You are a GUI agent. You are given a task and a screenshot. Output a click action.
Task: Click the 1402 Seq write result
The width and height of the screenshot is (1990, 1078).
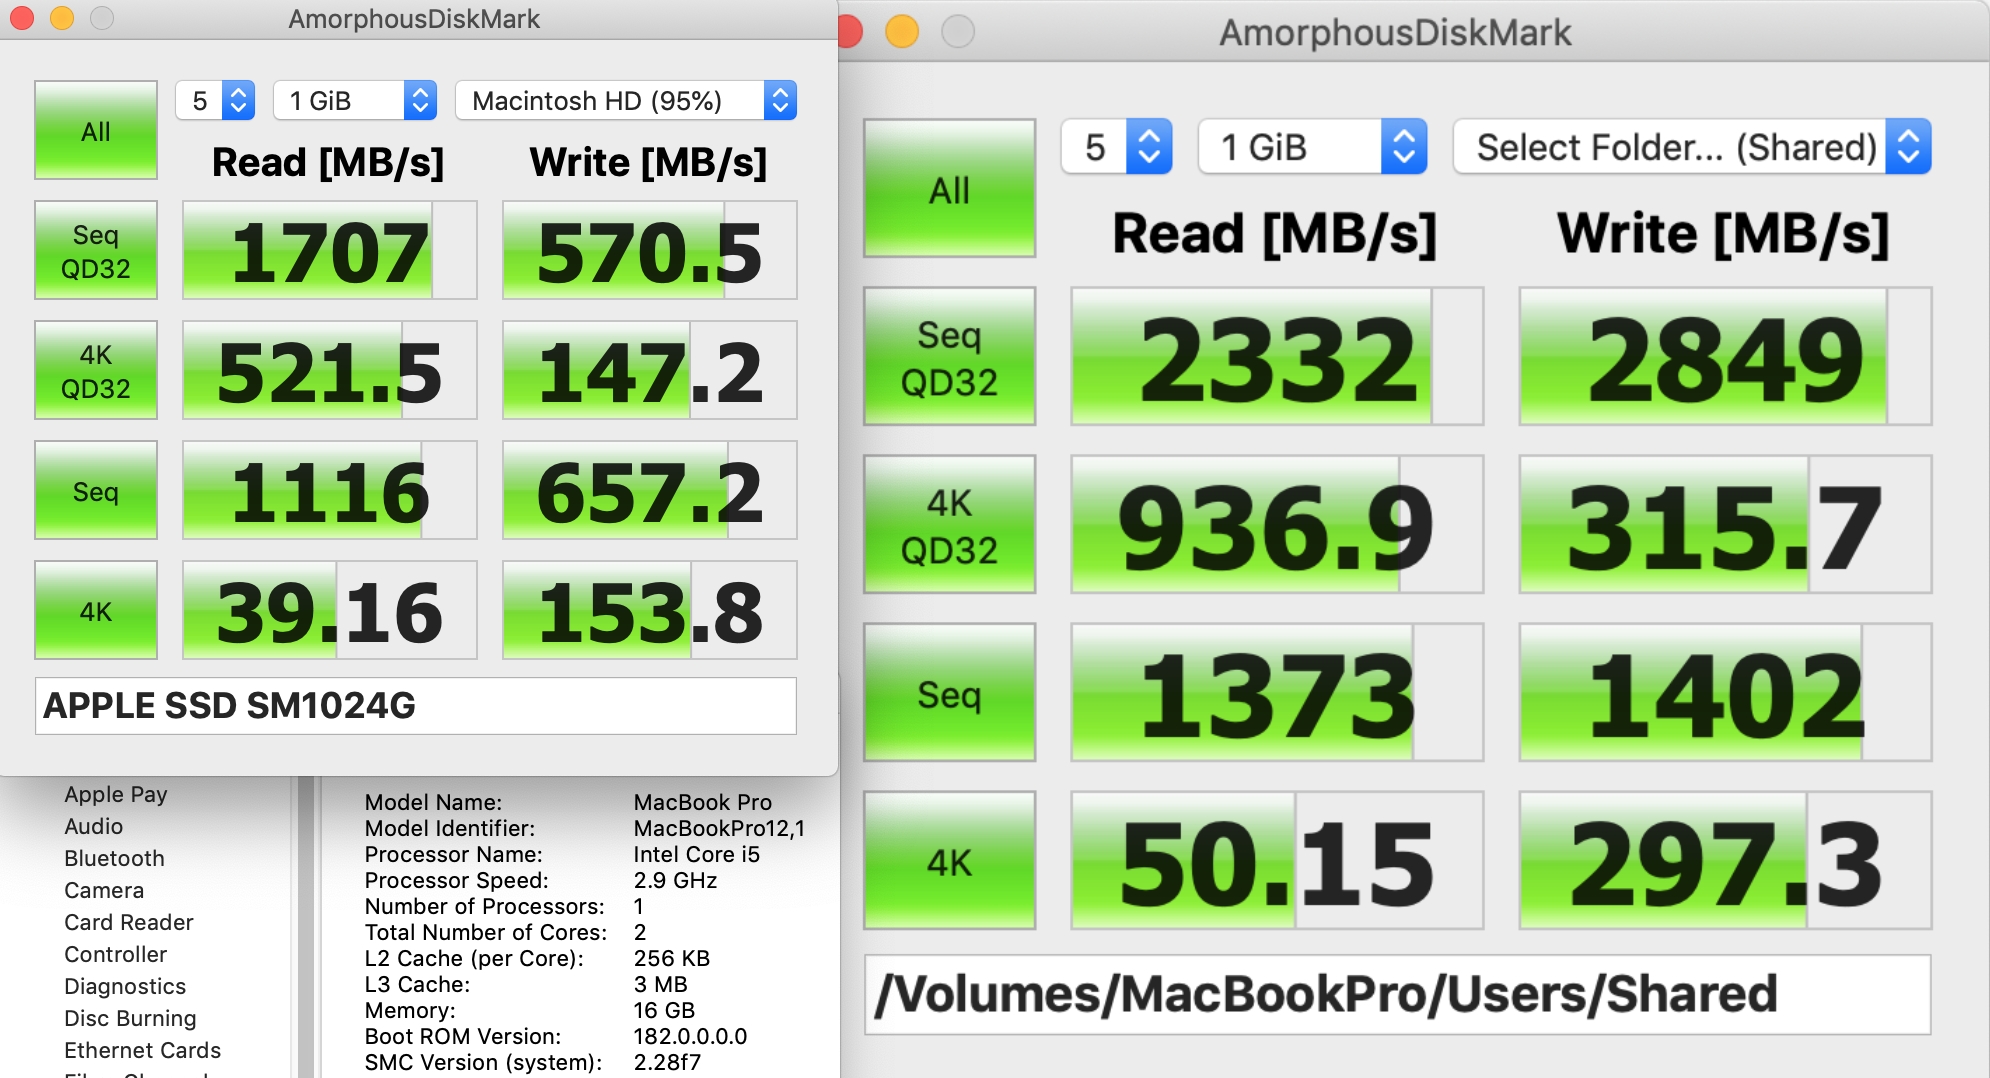1725,693
